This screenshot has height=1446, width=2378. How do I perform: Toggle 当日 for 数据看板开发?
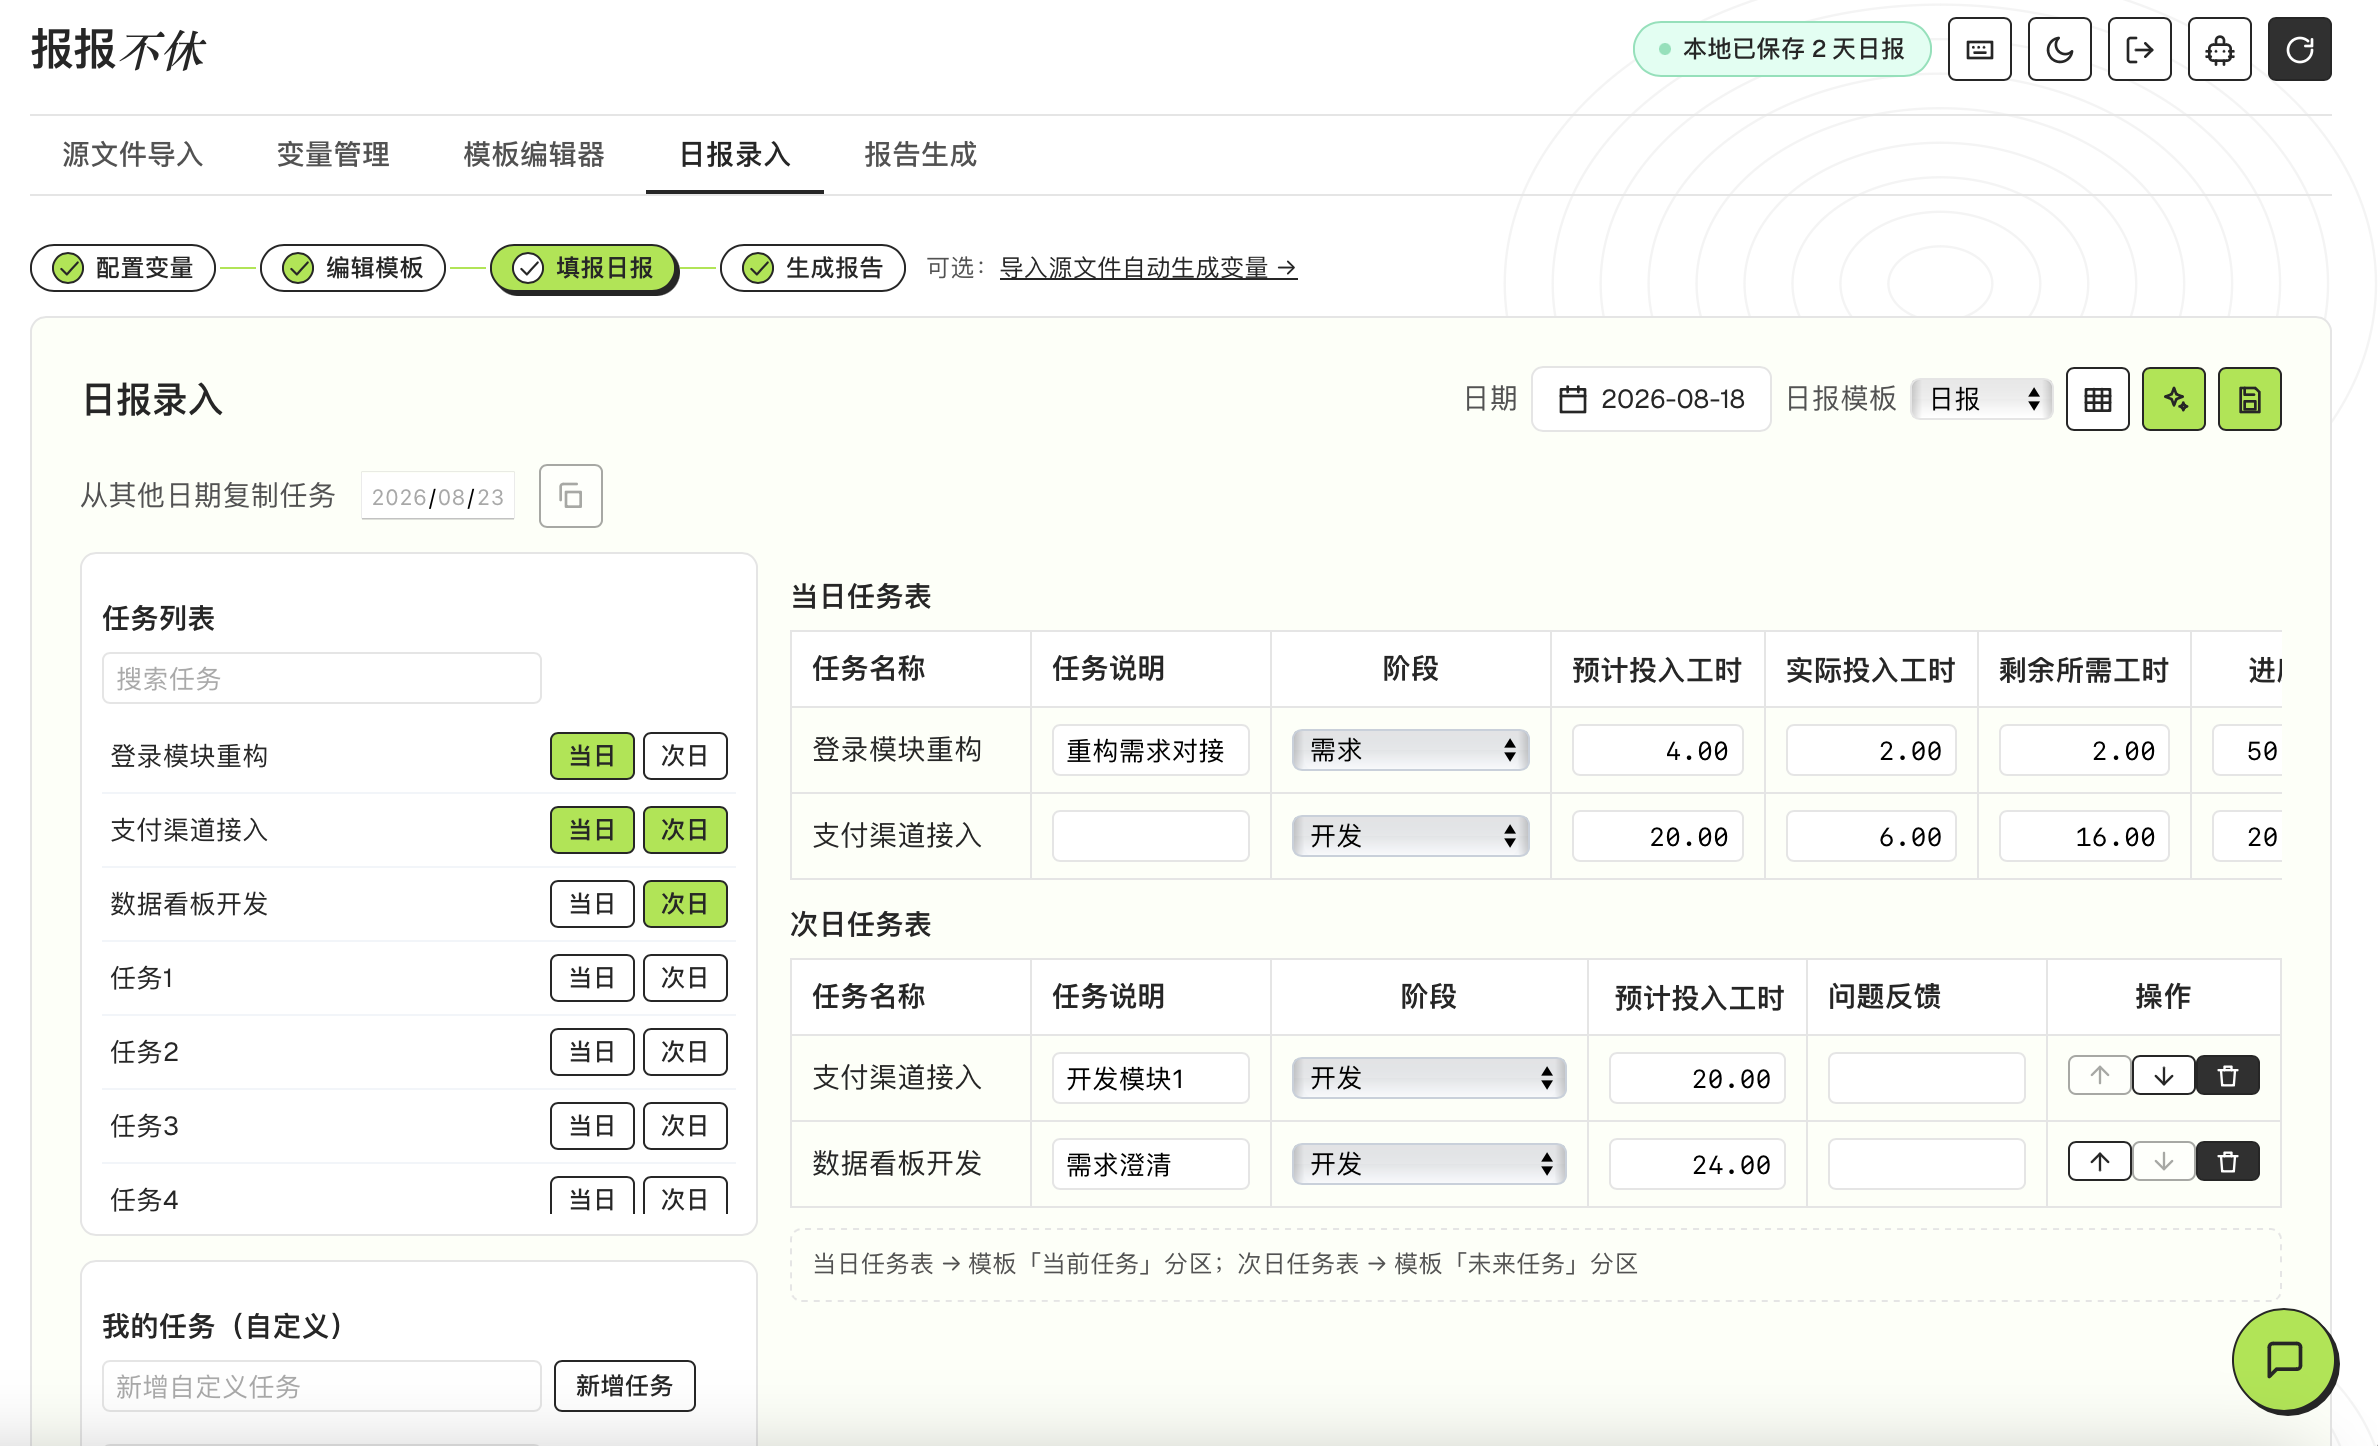coord(592,903)
